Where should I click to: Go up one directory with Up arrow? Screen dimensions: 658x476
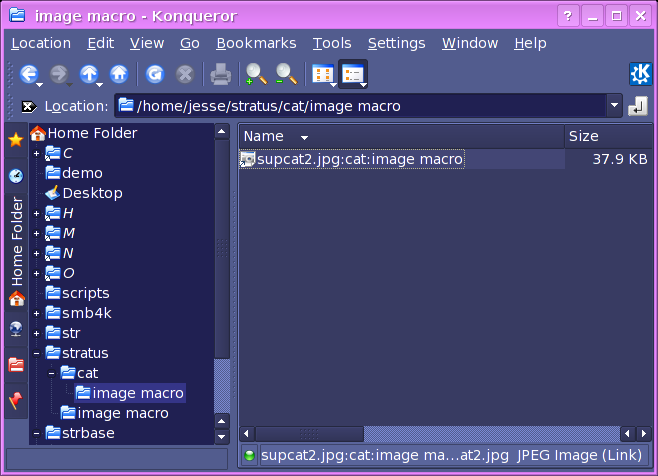click(x=89, y=74)
